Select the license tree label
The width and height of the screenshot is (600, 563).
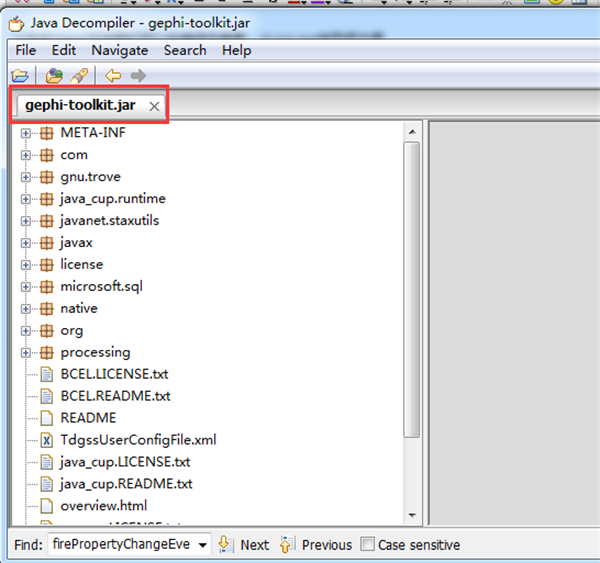coord(82,264)
